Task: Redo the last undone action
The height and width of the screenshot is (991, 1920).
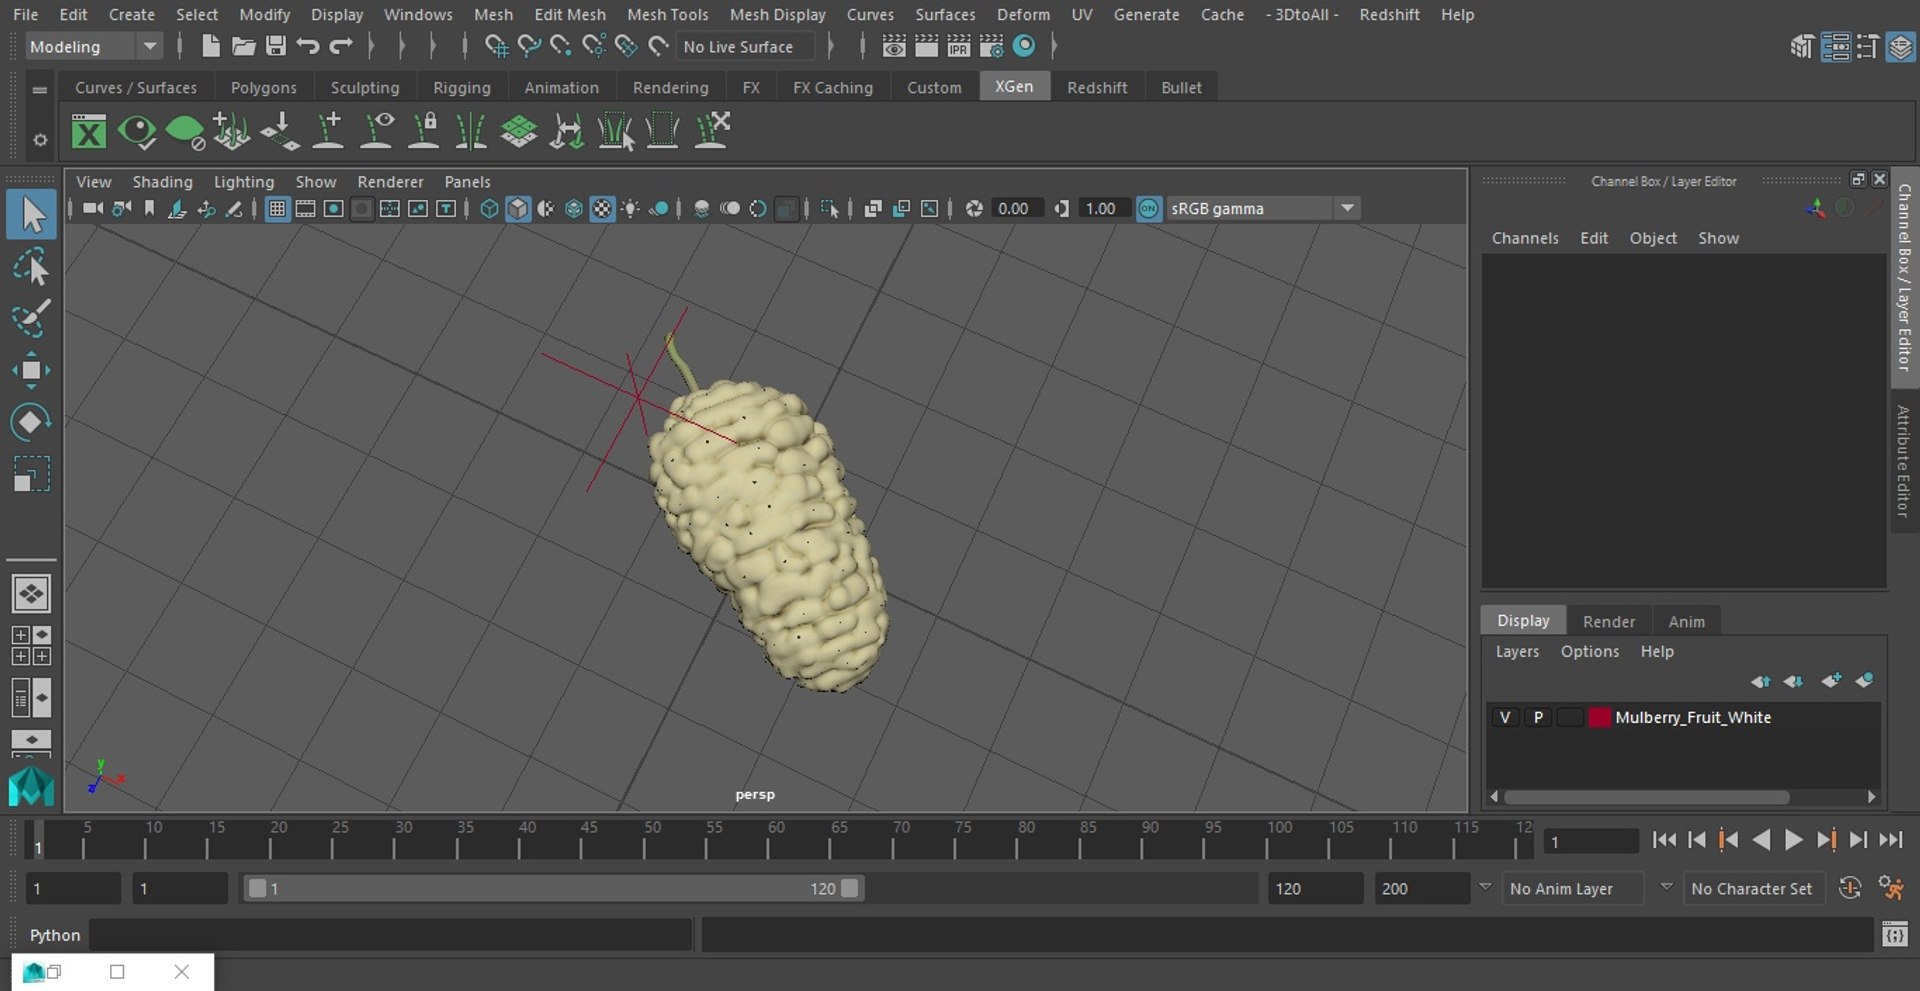Action: [x=341, y=46]
